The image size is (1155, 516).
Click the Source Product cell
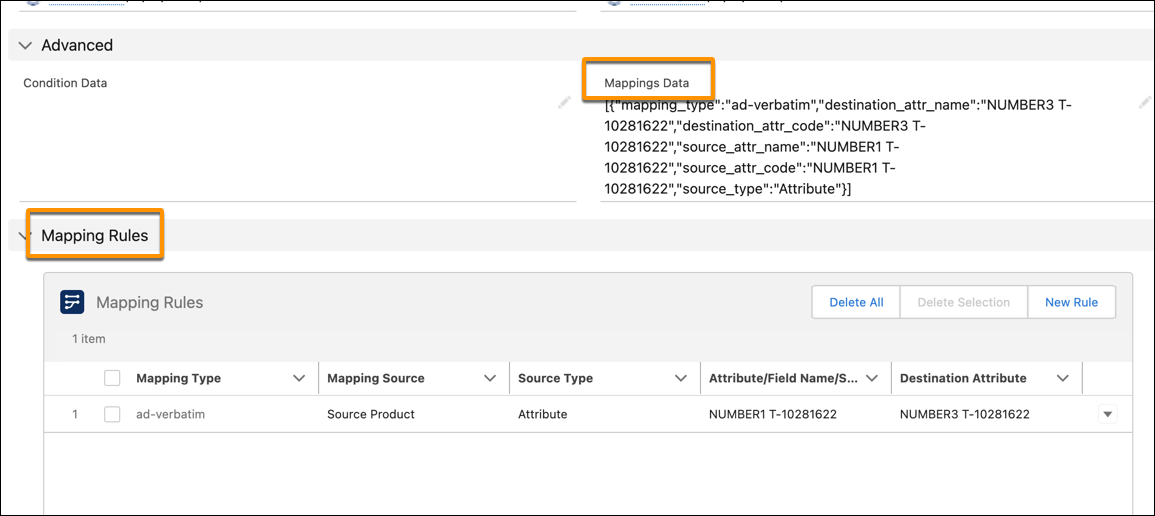click(x=370, y=414)
